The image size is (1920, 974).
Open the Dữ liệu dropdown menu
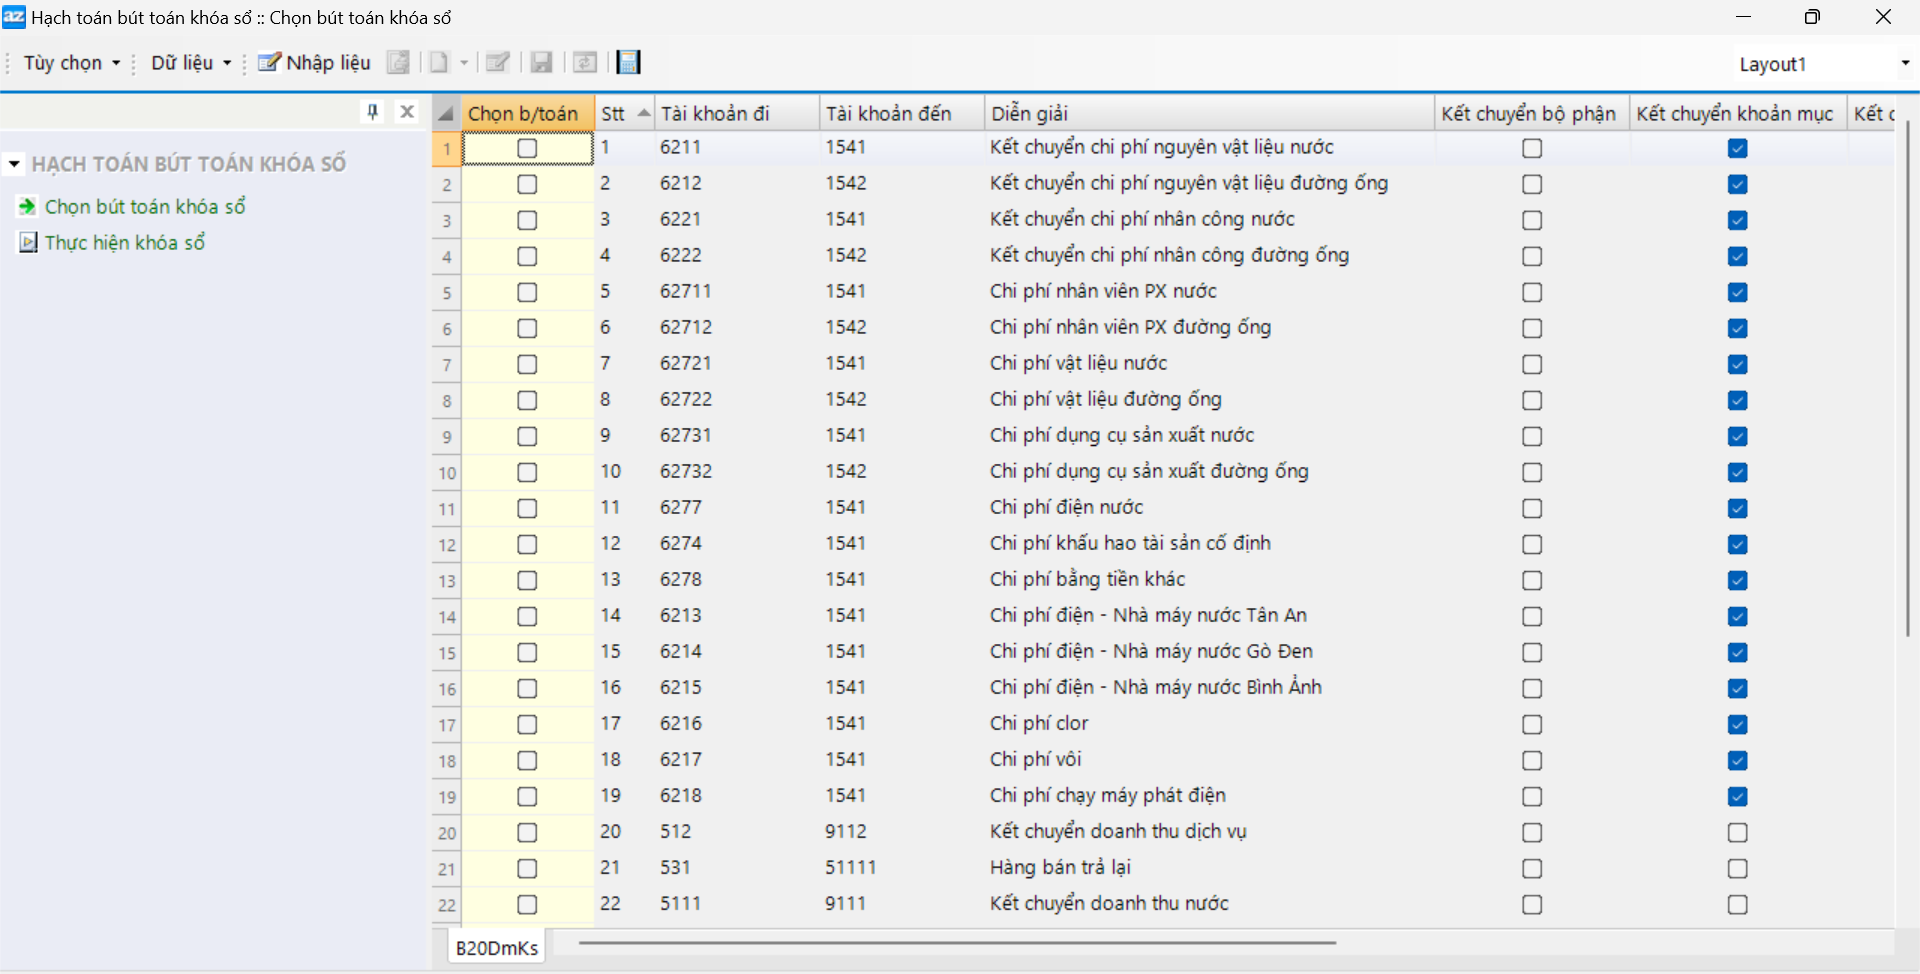(190, 63)
